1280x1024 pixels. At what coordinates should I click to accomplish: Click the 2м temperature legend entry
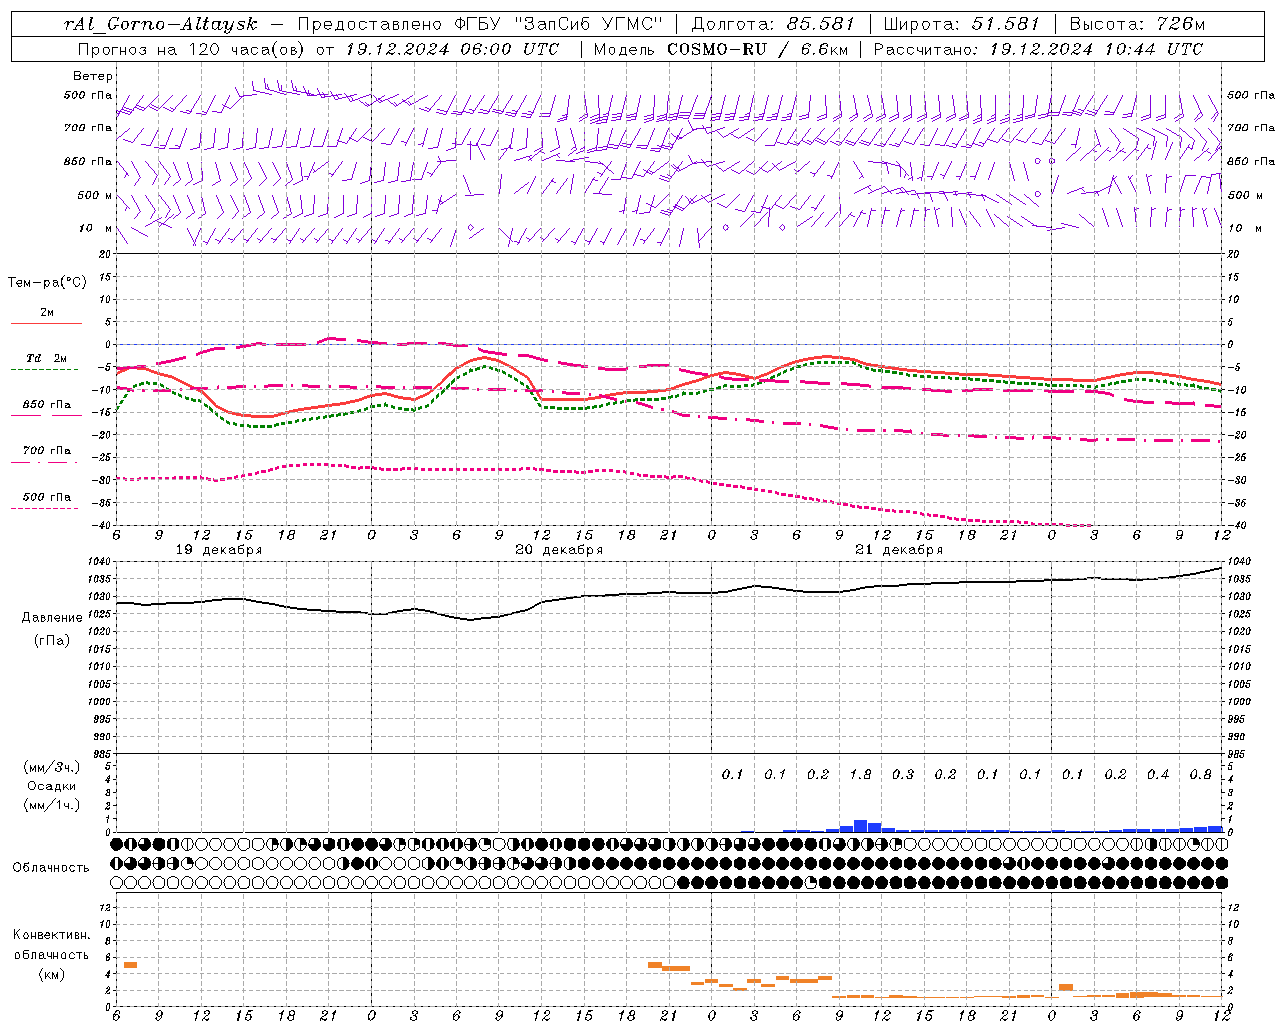coord(47,313)
